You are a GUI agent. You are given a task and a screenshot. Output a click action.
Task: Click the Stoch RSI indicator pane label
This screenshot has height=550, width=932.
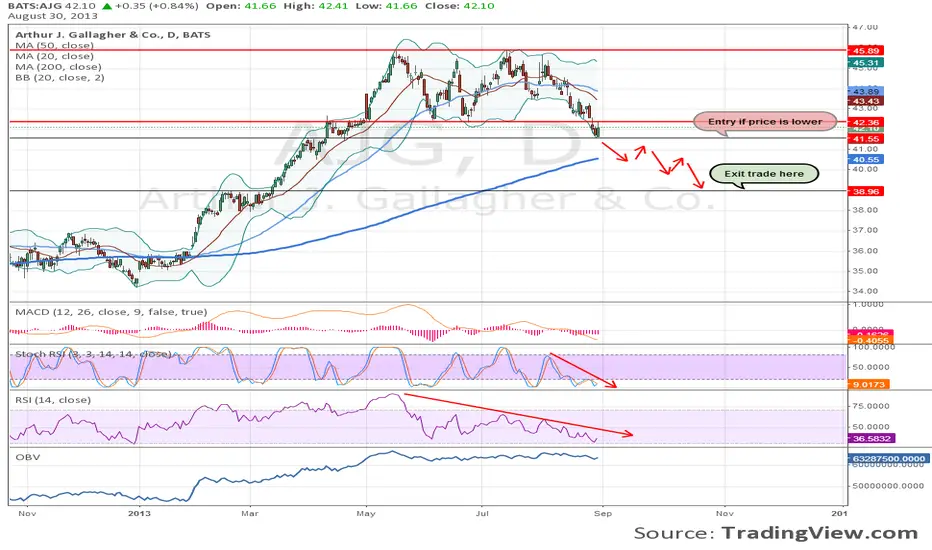(x=93, y=354)
